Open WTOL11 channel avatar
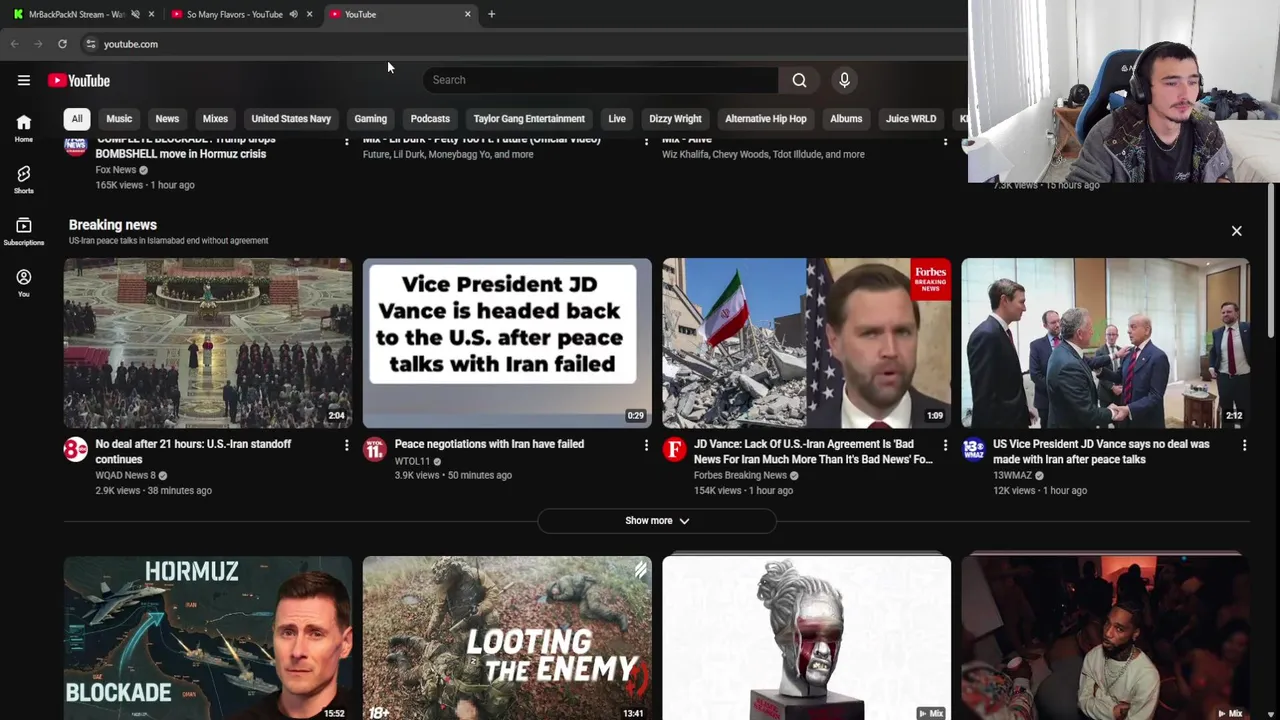The height and width of the screenshot is (720, 1280). 374,449
